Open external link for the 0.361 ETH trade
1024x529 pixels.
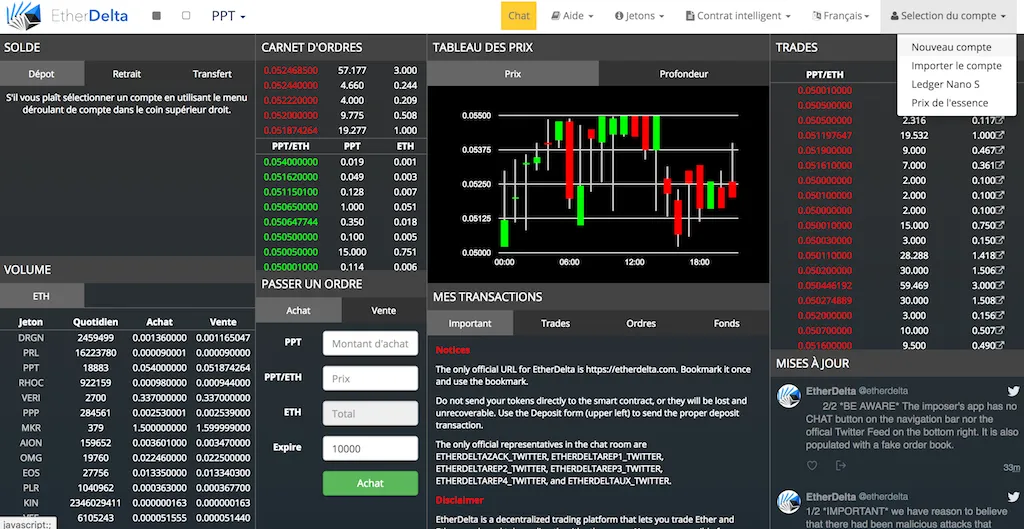(999, 165)
